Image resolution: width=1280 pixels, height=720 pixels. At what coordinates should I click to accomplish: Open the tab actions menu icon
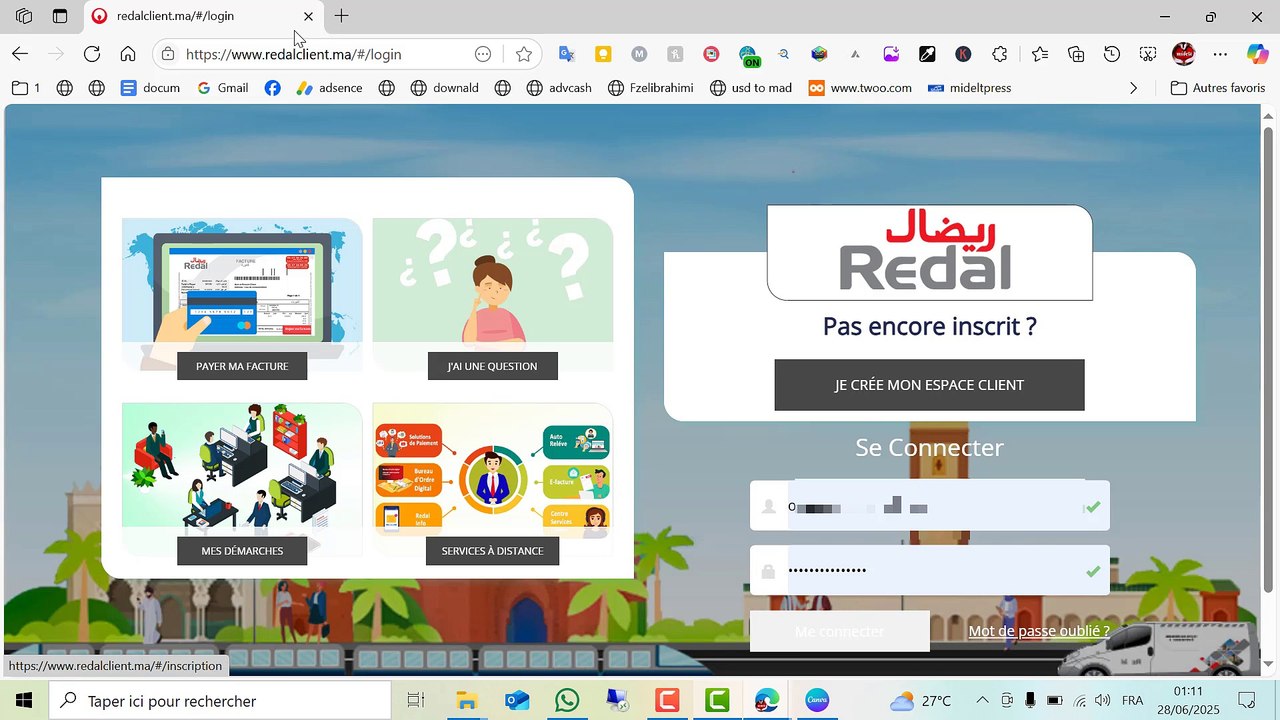pyautogui.click(x=60, y=16)
